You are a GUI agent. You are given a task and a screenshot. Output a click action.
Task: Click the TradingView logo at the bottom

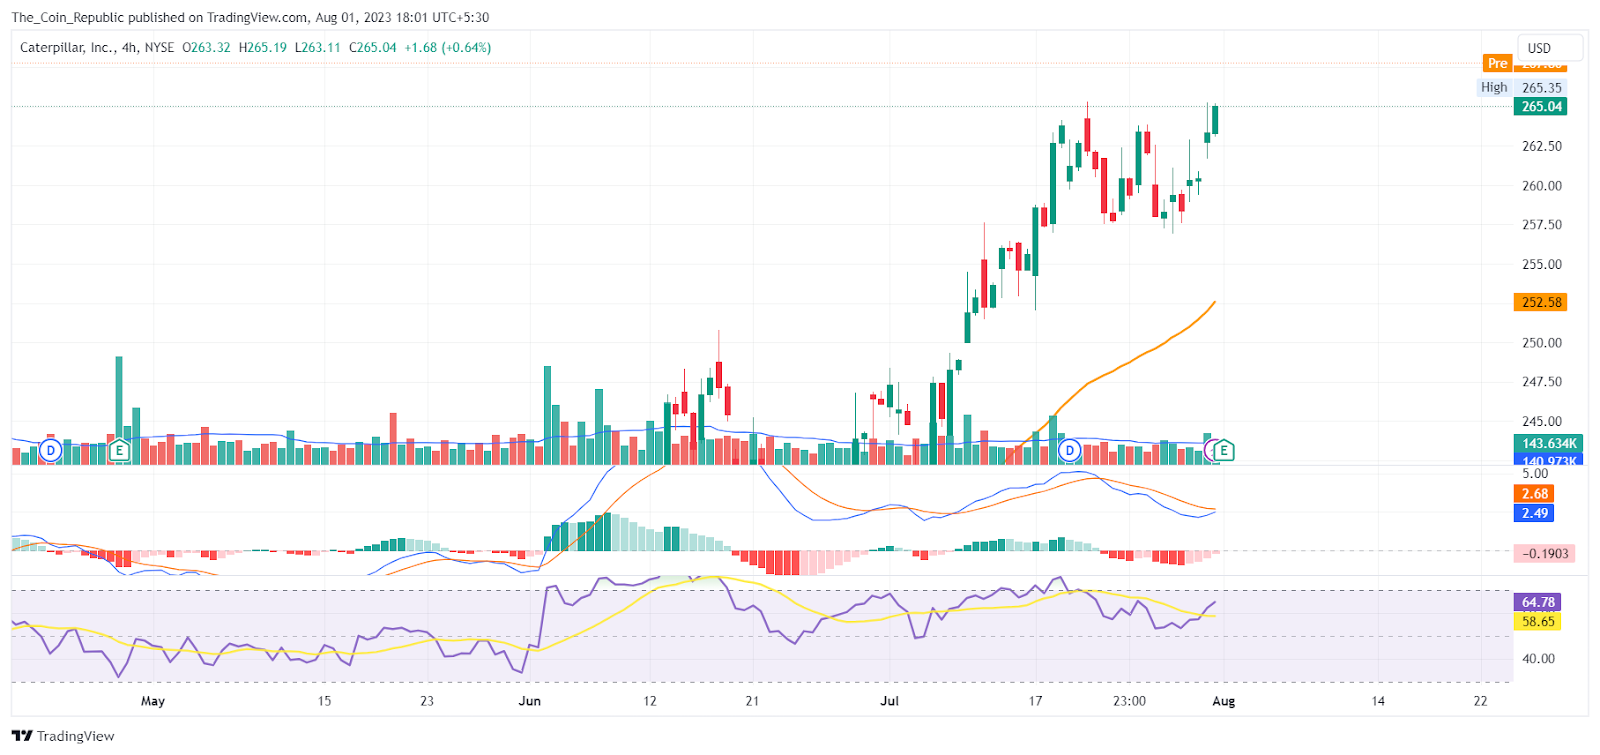point(63,736)
